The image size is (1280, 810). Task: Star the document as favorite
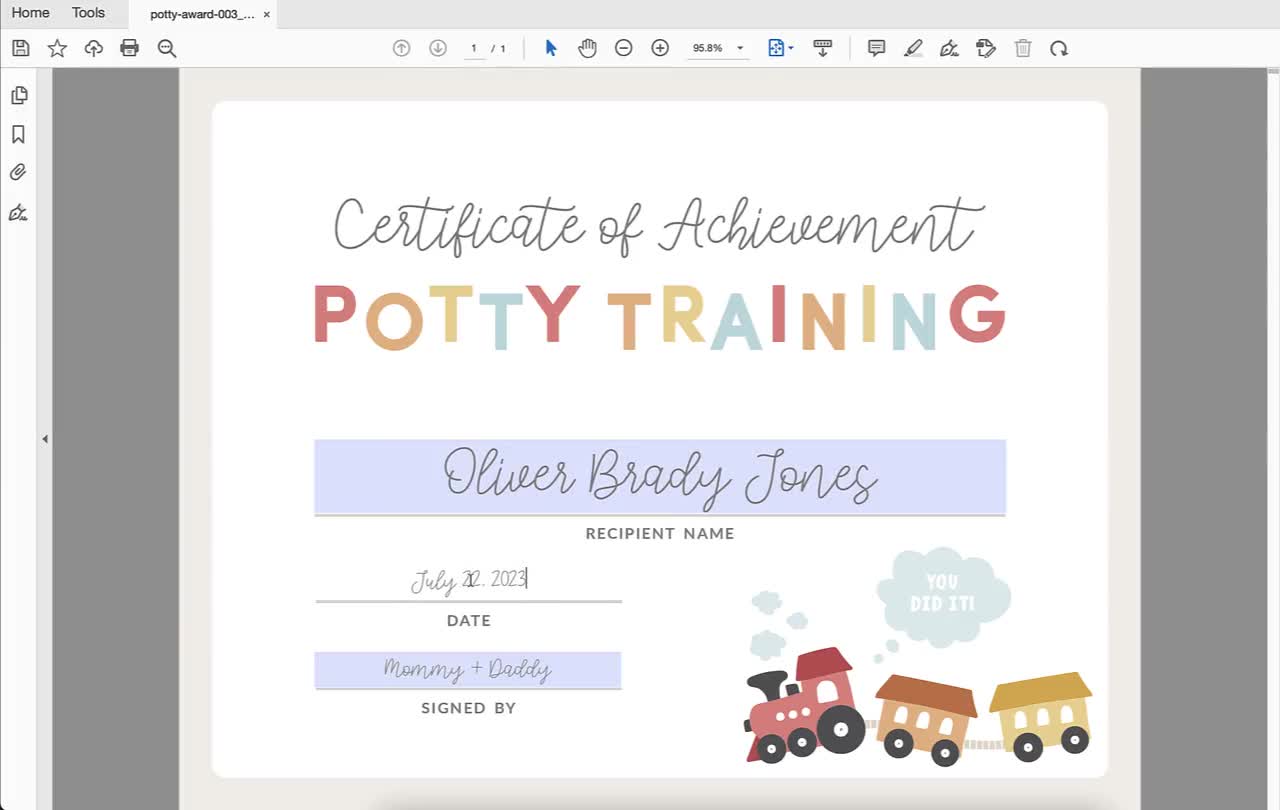pyautogui.click(x=57, y=47)
